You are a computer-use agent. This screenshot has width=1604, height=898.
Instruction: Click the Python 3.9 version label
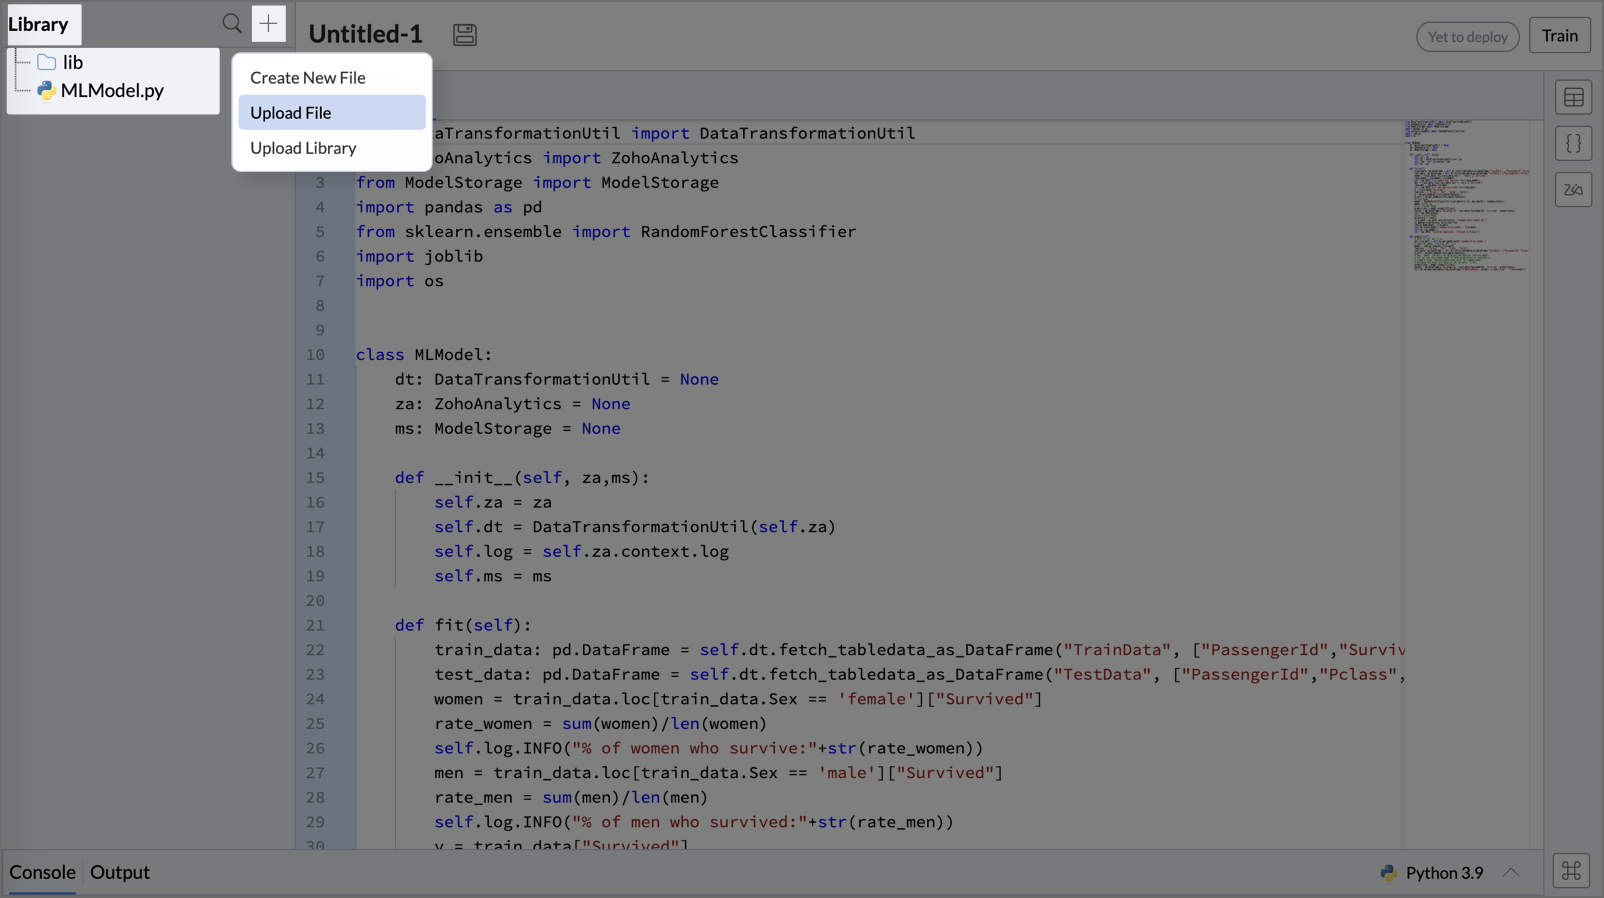click(1444, 873)
